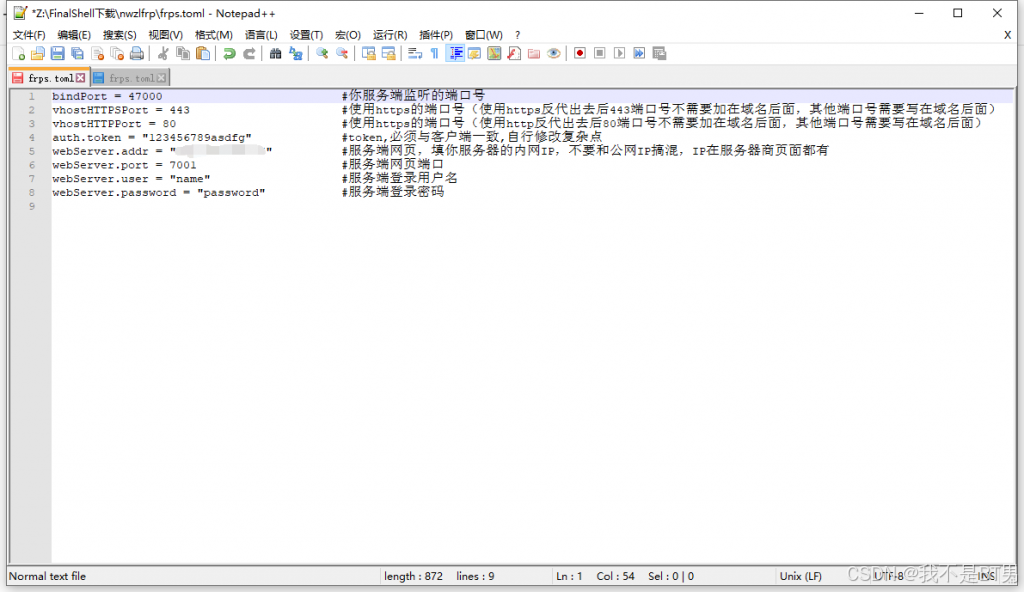This screenshot has height=592, width=1024.
Task: Save the current file with floppy icon
Action: (57, 54)
